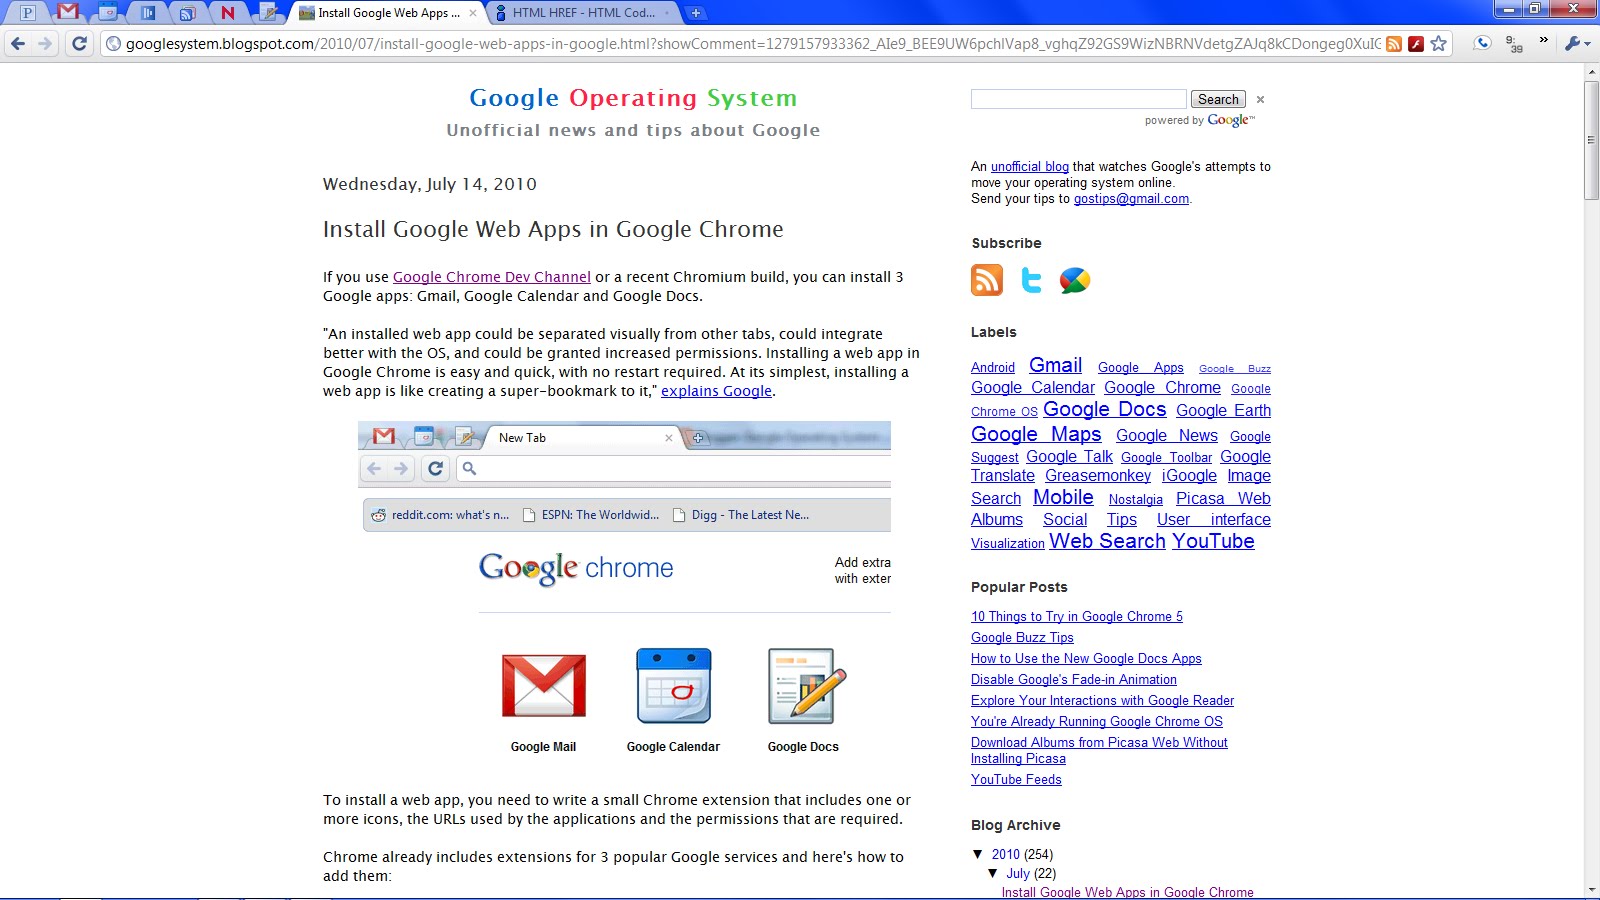Open the Chrome wrench menu
This screenshot has width=1600, height=900.
1577,43
